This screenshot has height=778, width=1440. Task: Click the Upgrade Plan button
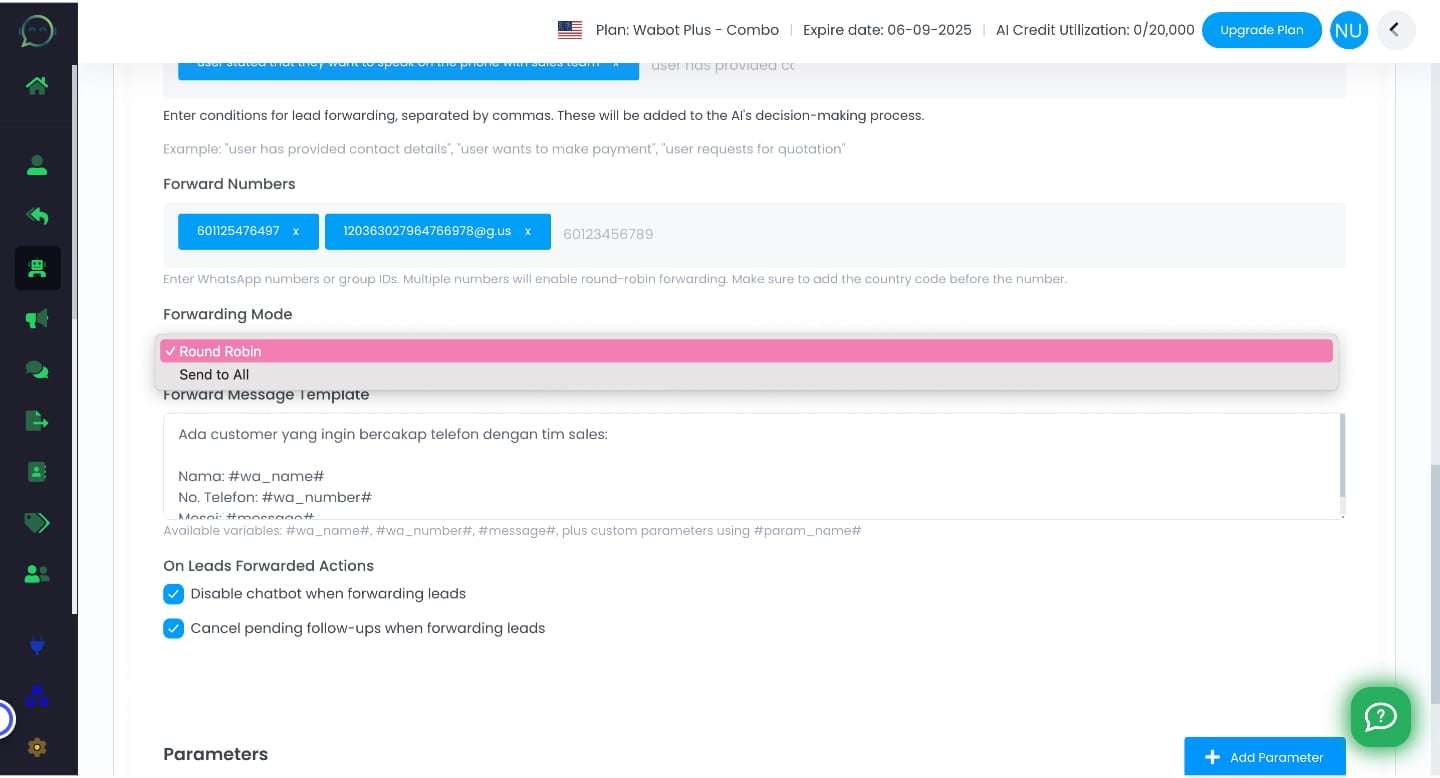click(1261, 30)
